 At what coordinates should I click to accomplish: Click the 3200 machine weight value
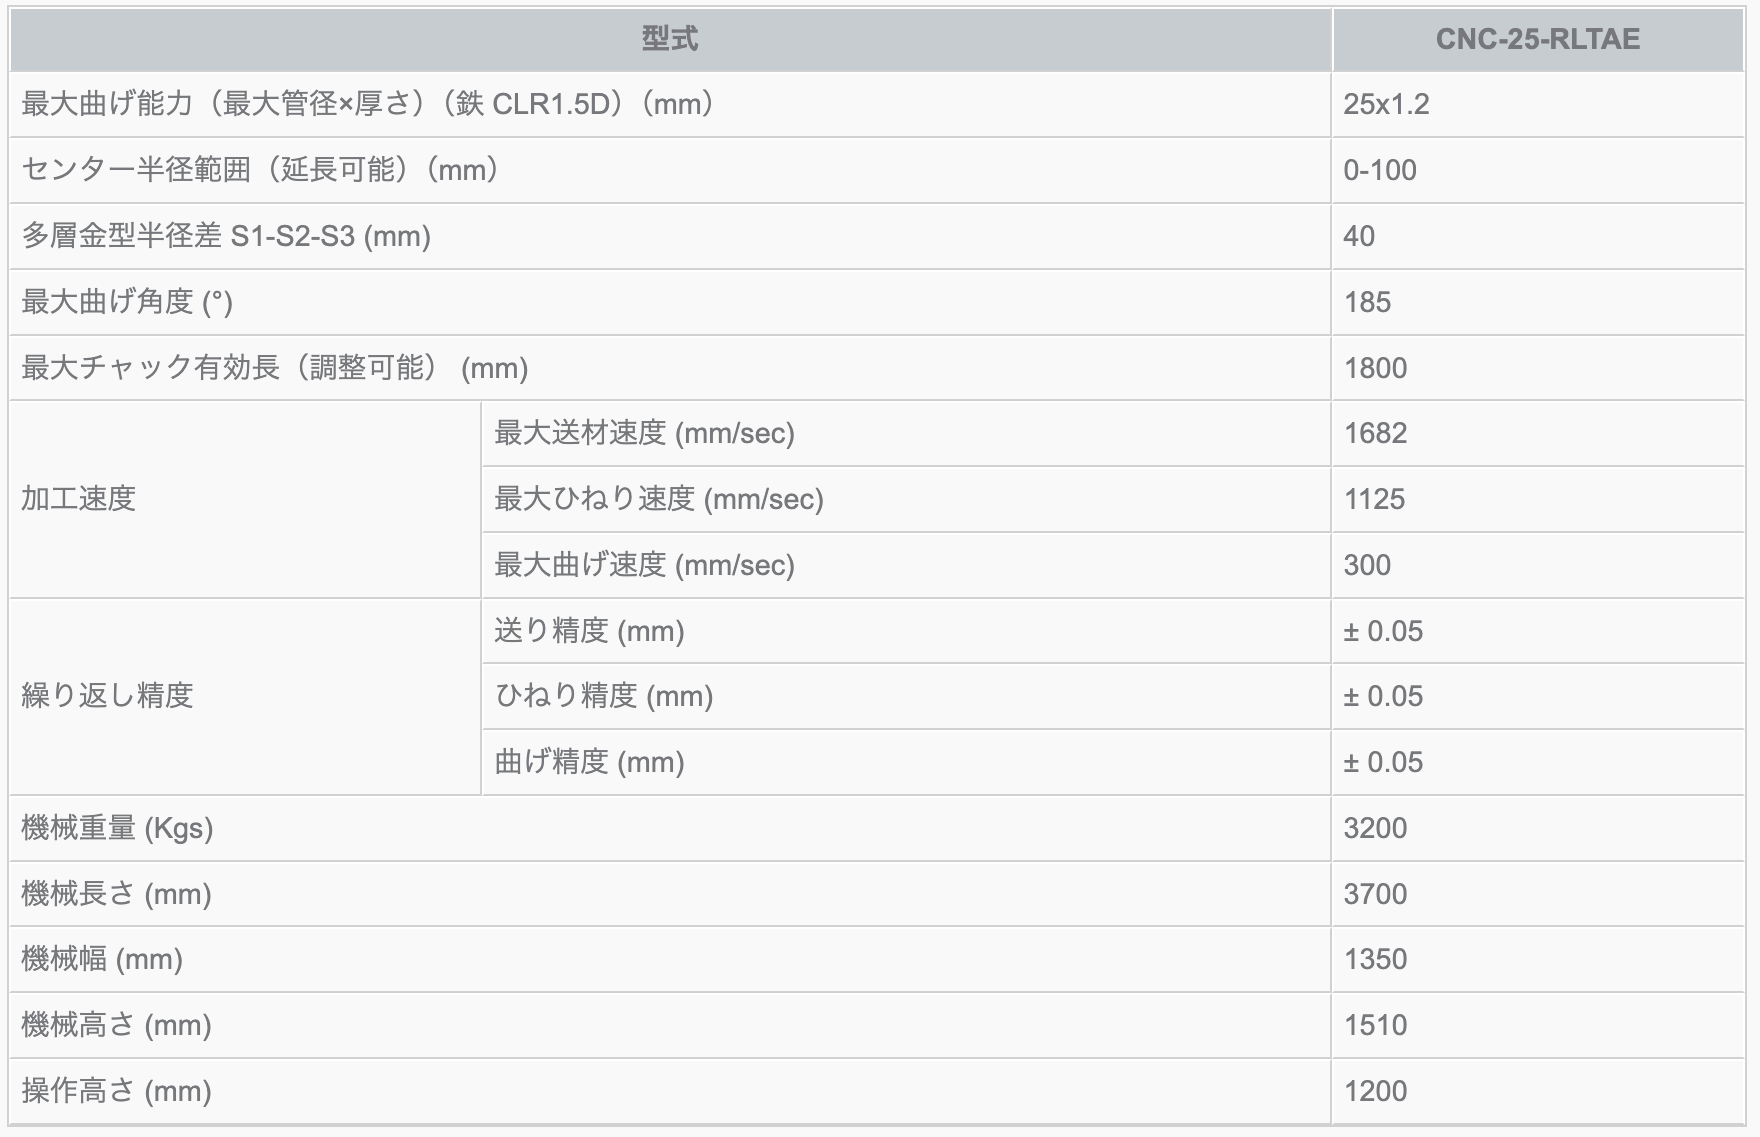click(x=1375, y=828)
